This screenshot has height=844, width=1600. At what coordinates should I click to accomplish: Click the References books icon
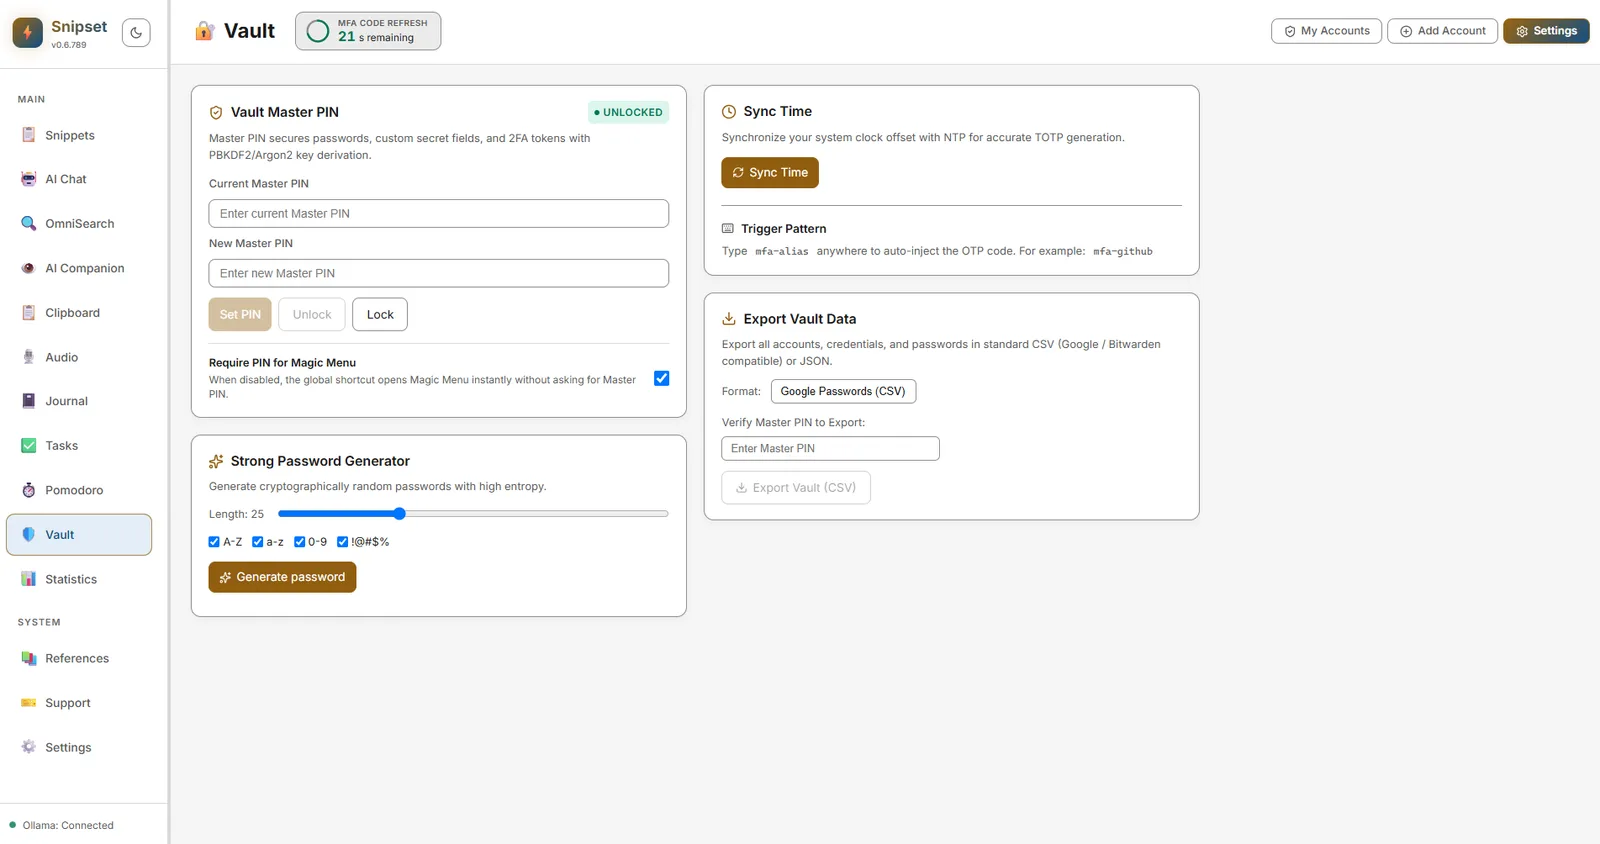tap(29, 658)
